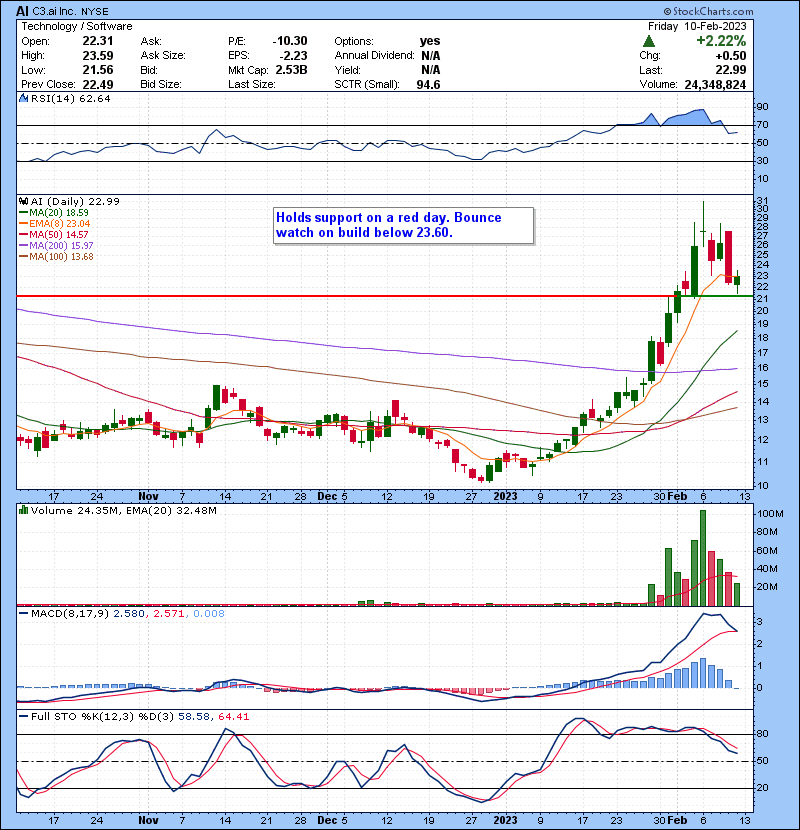
Task: Select the High price value 23.59
Action: [98, 56]
